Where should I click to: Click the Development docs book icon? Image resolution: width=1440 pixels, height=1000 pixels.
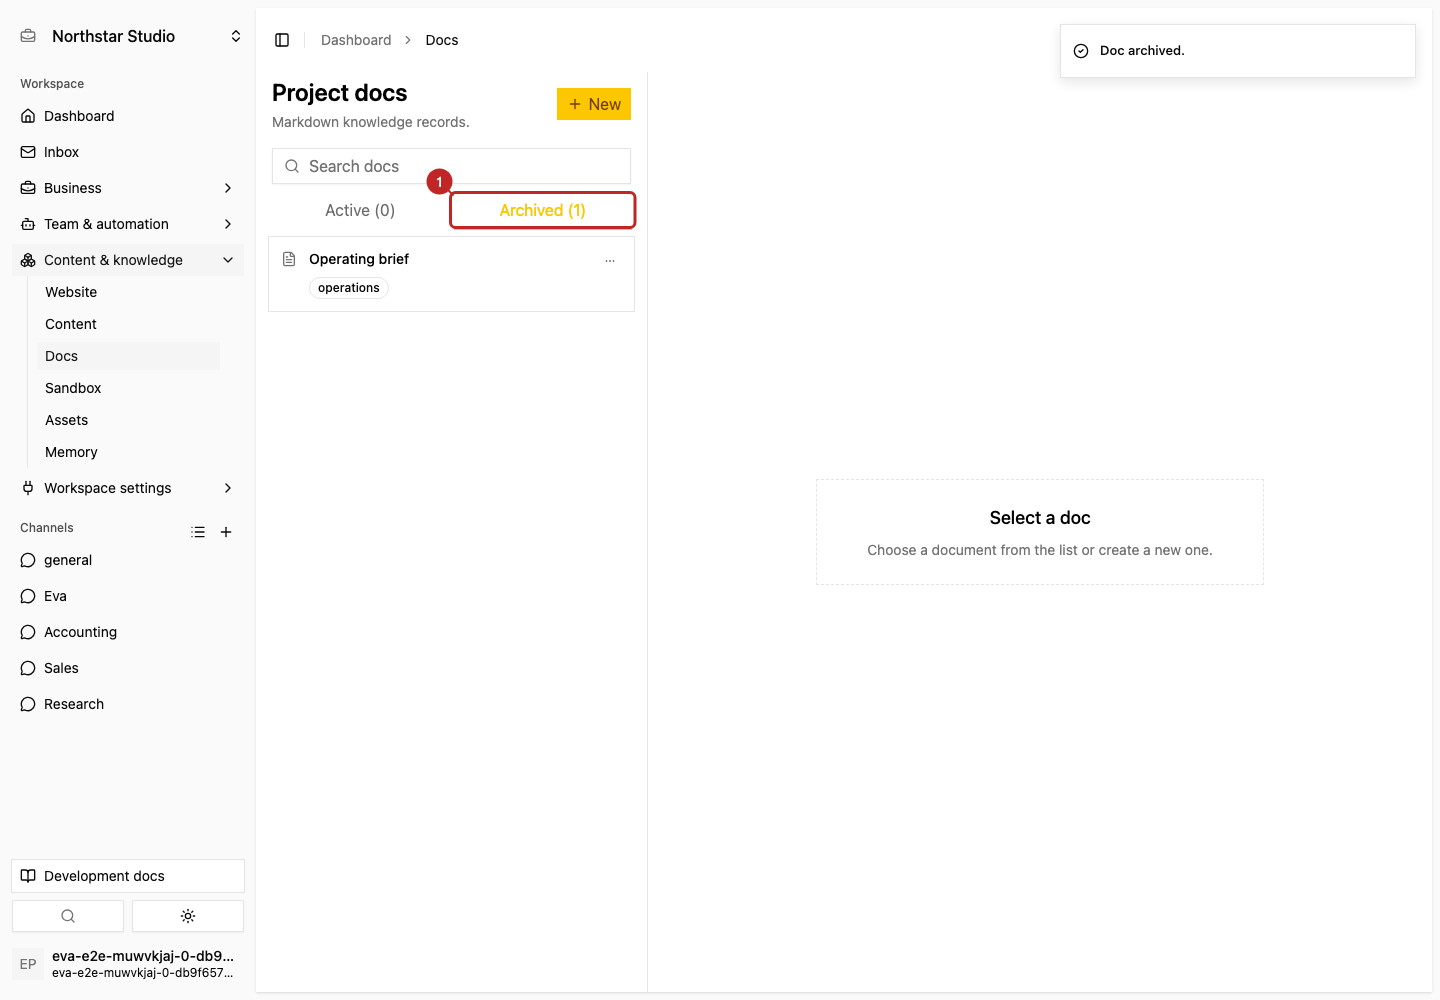[28, 876]
